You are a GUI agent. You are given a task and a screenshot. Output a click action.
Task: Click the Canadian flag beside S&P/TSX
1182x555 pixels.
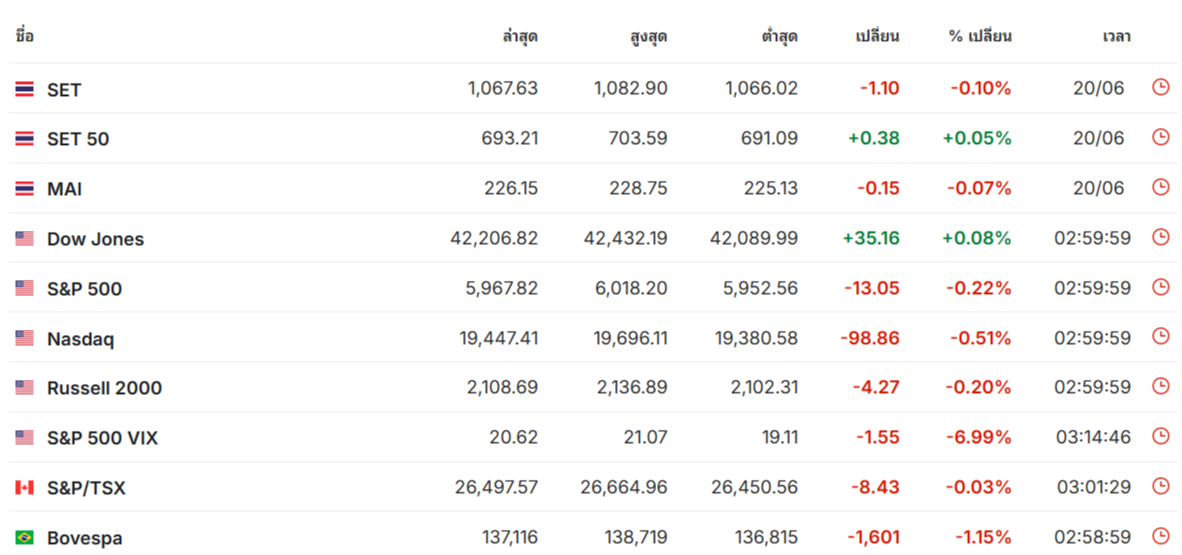24,488
